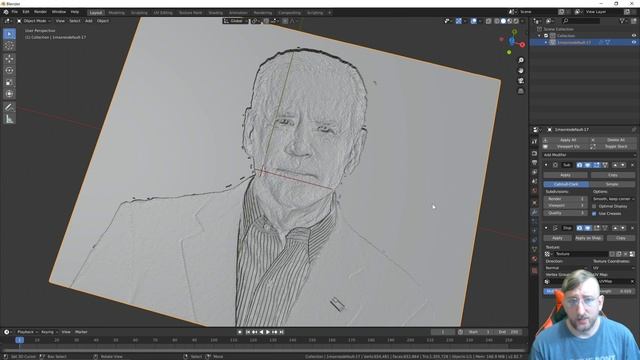
Task: Toggle the snapping magnet in header
Action: click(x=266, y=21)
